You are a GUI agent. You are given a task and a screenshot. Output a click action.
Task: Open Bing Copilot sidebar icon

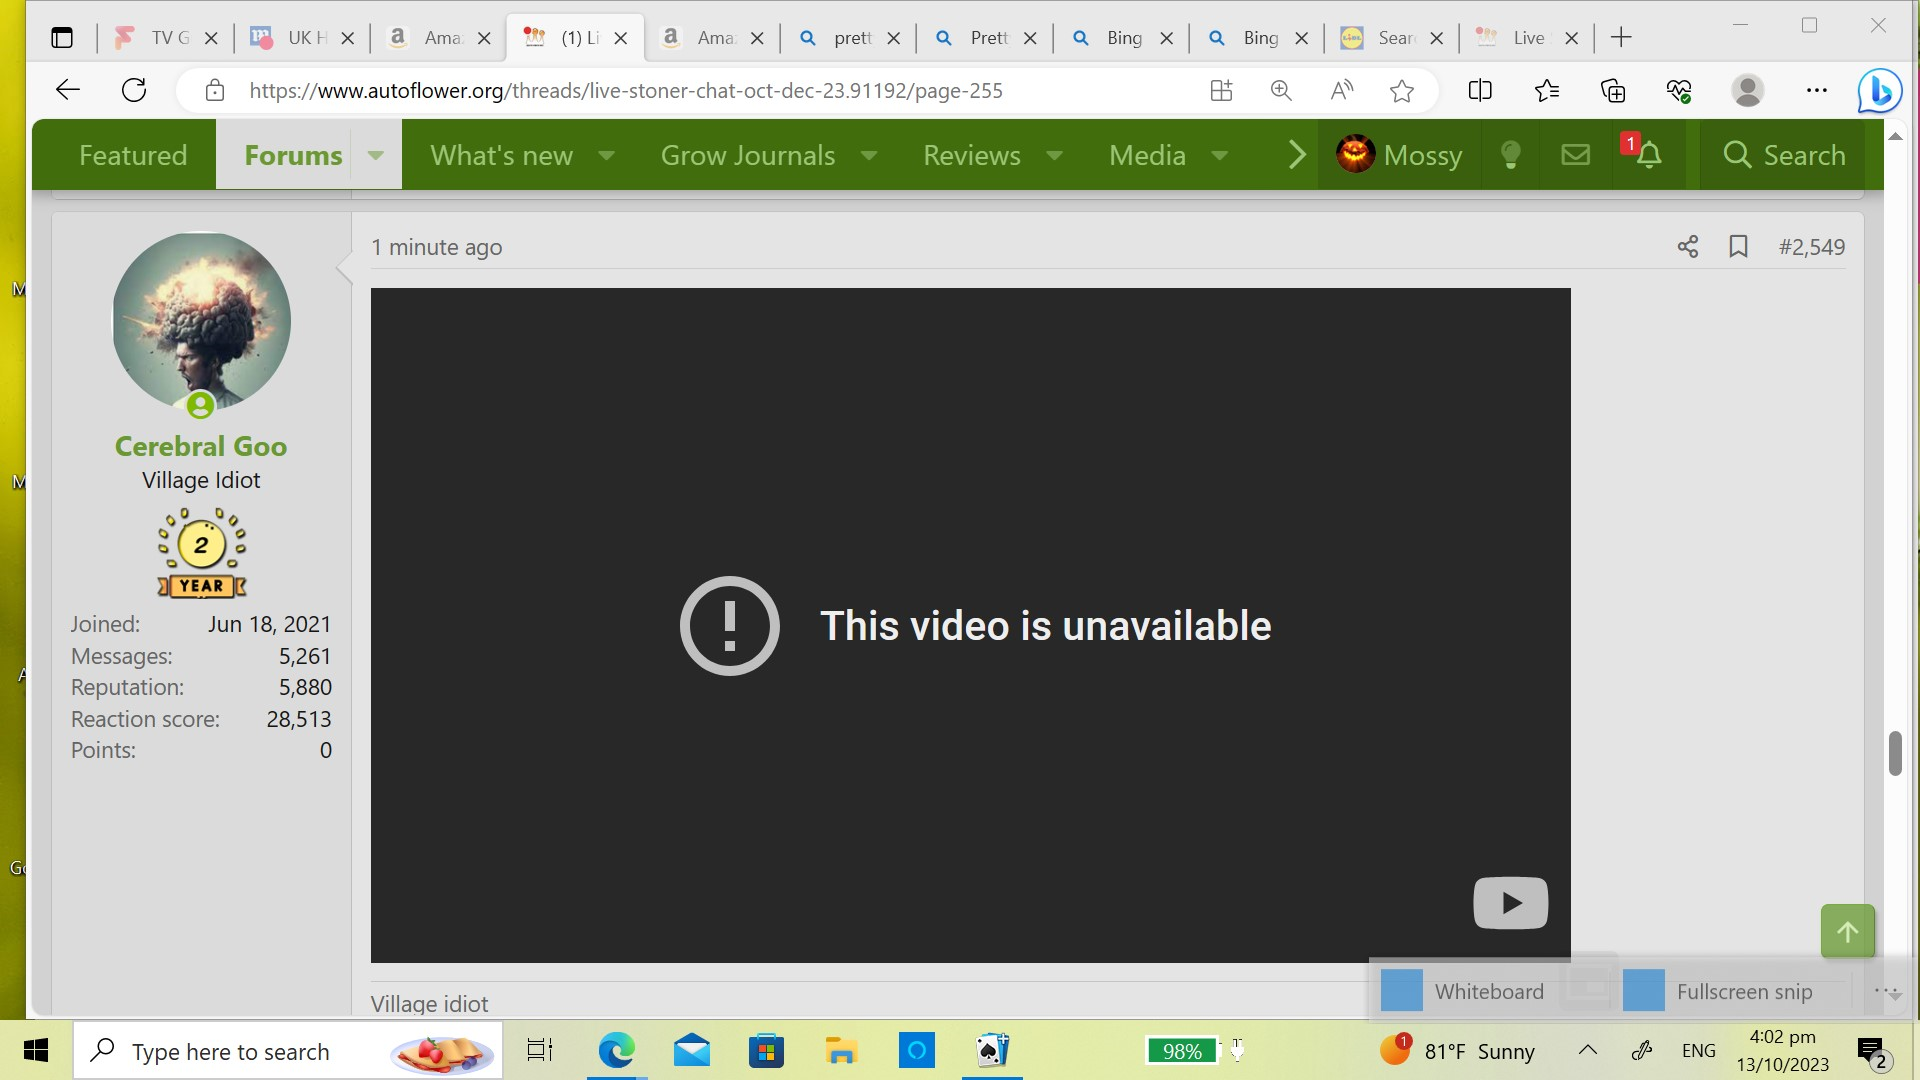pos(1880,91)
